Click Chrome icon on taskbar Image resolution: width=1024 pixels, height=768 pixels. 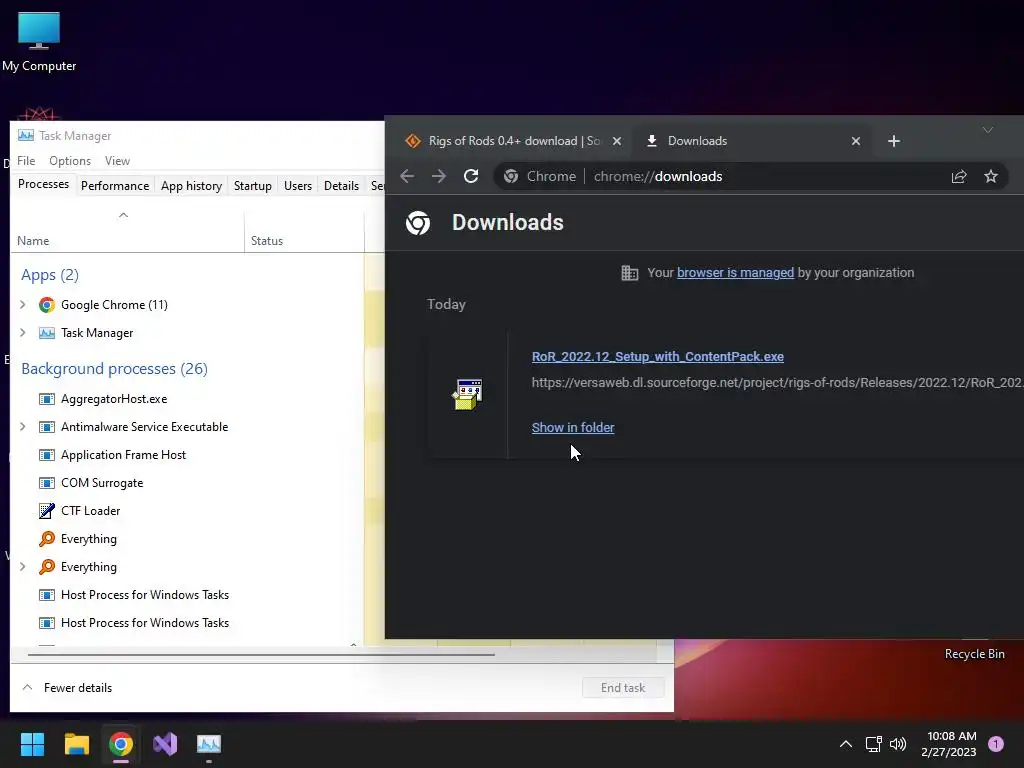[121, 744]
